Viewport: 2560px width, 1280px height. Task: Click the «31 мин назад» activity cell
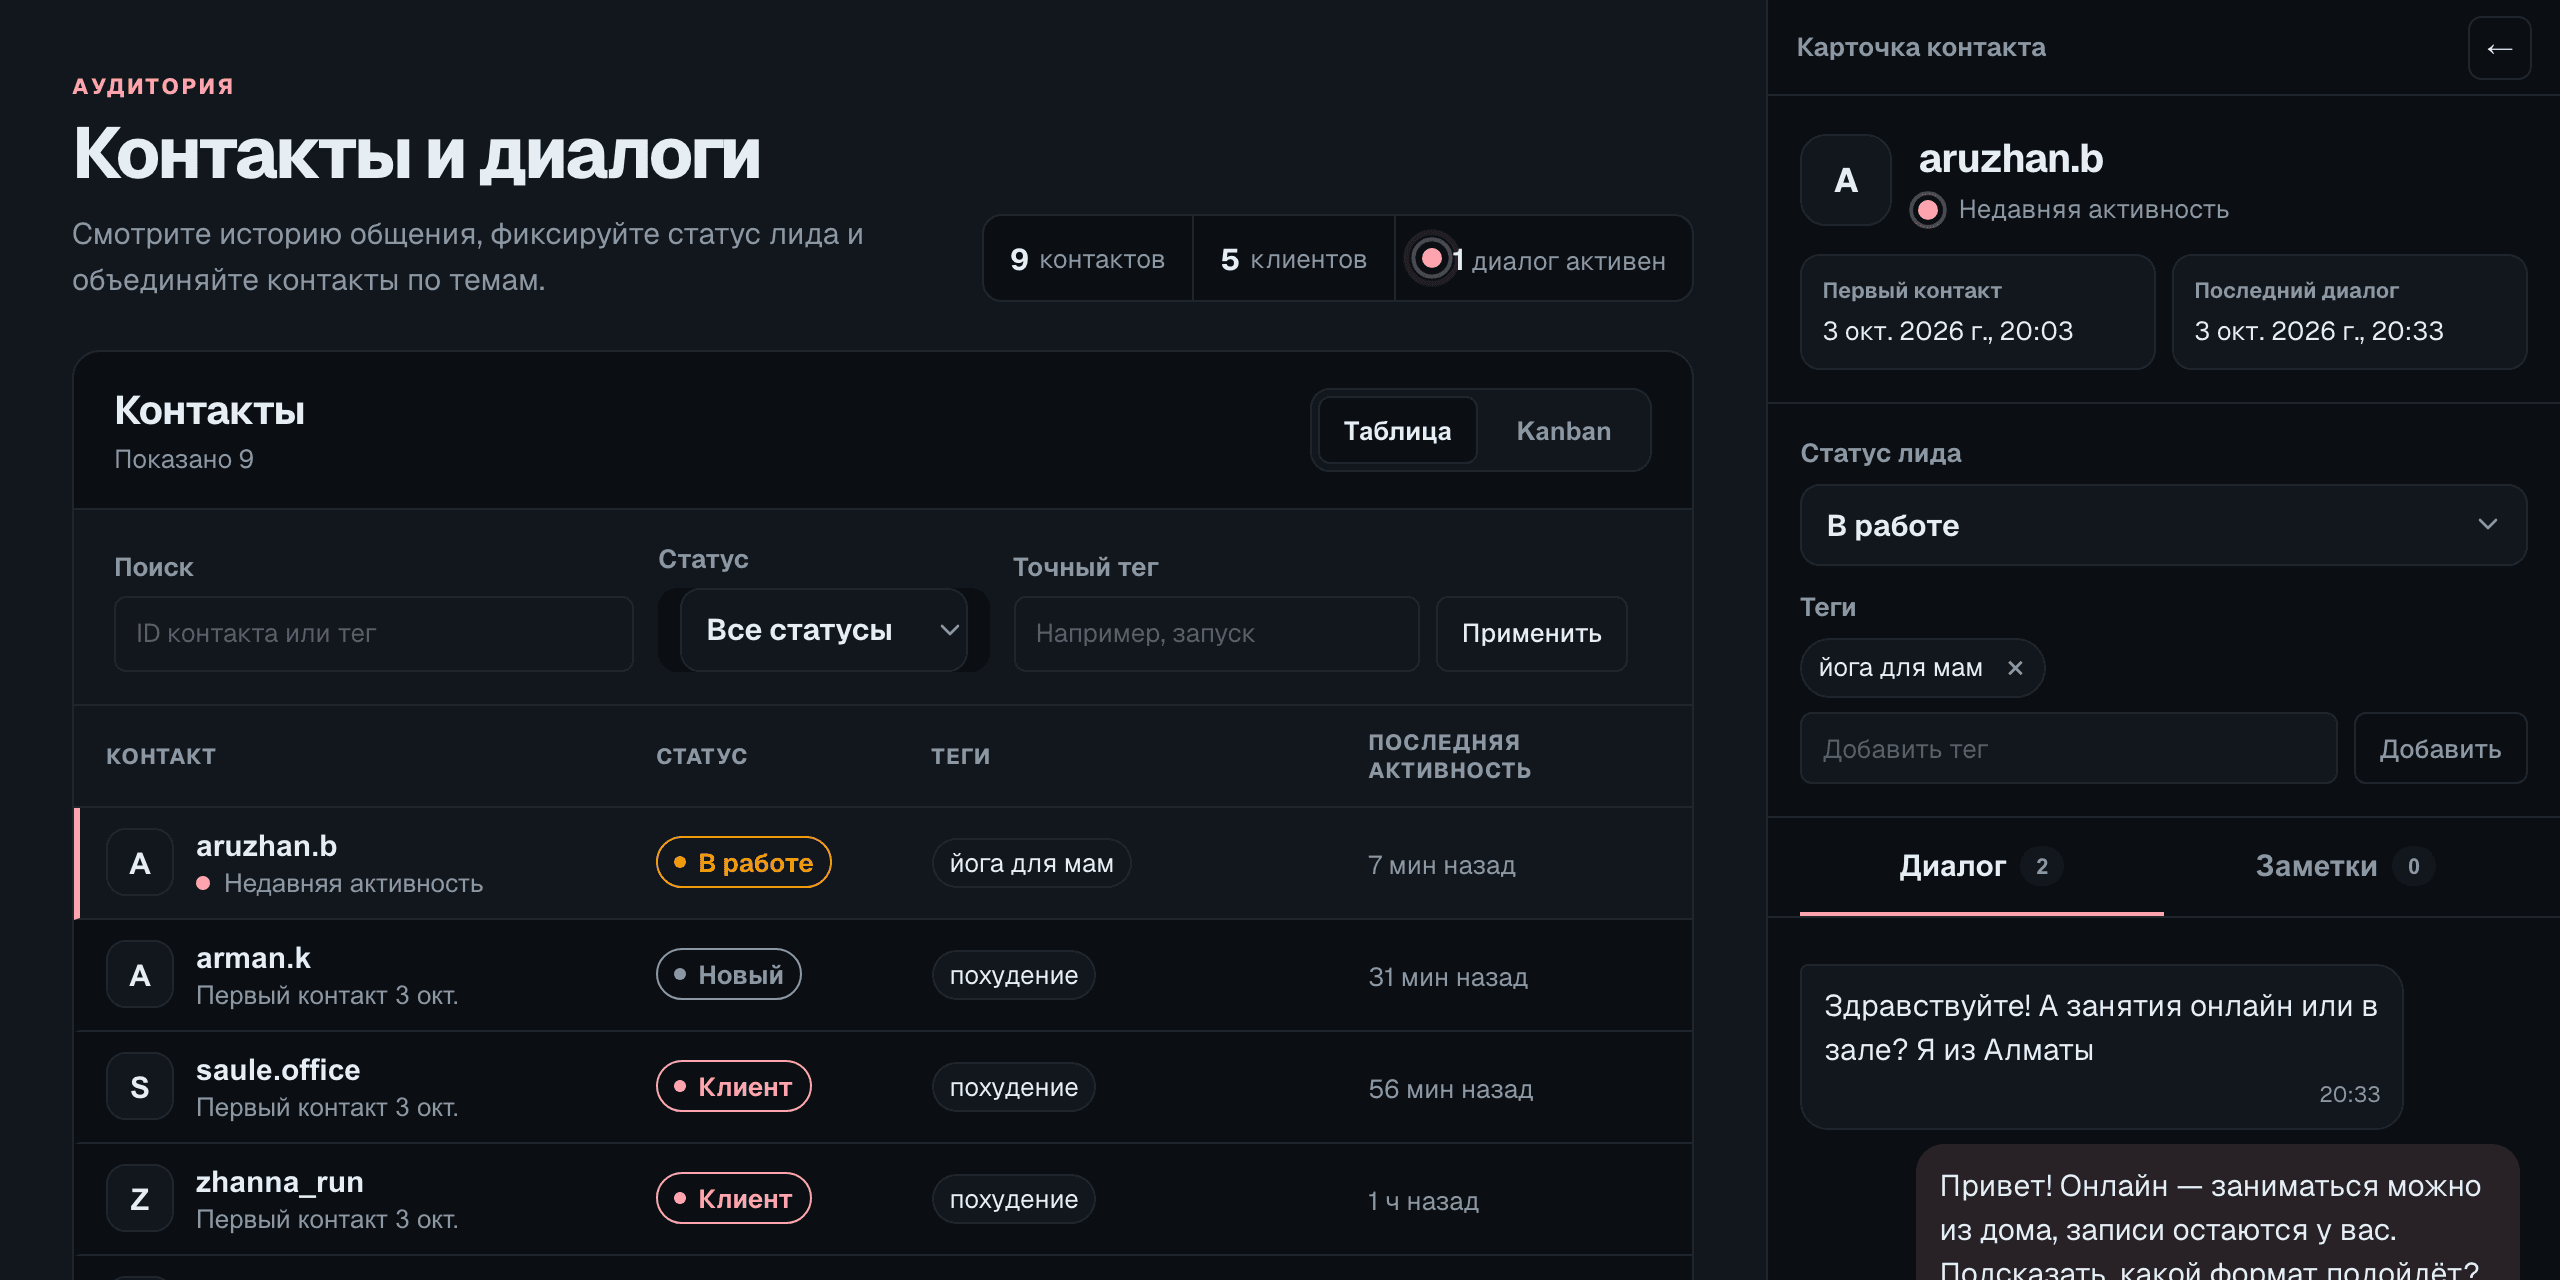click(x=1447, y=977)
